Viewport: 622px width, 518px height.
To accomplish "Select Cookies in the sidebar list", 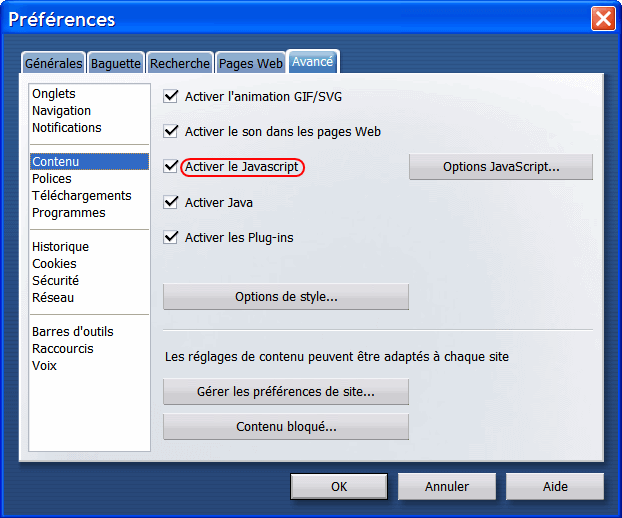I will point(54,264).
